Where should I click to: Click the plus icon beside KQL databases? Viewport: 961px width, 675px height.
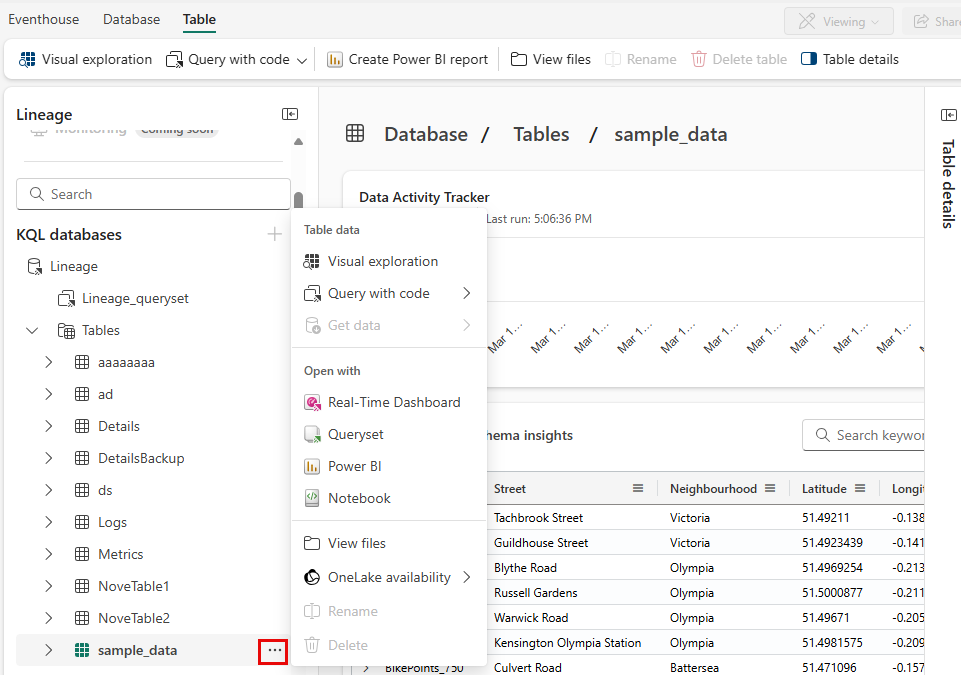pyautogui.click(x=275, y=234)
